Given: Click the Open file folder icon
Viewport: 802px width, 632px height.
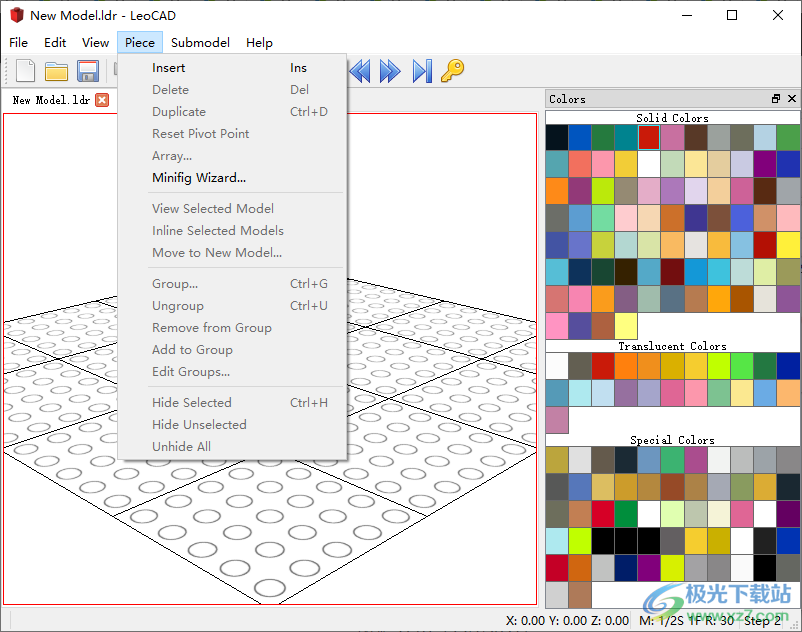Looking at the screenshot, I should 56,71.
